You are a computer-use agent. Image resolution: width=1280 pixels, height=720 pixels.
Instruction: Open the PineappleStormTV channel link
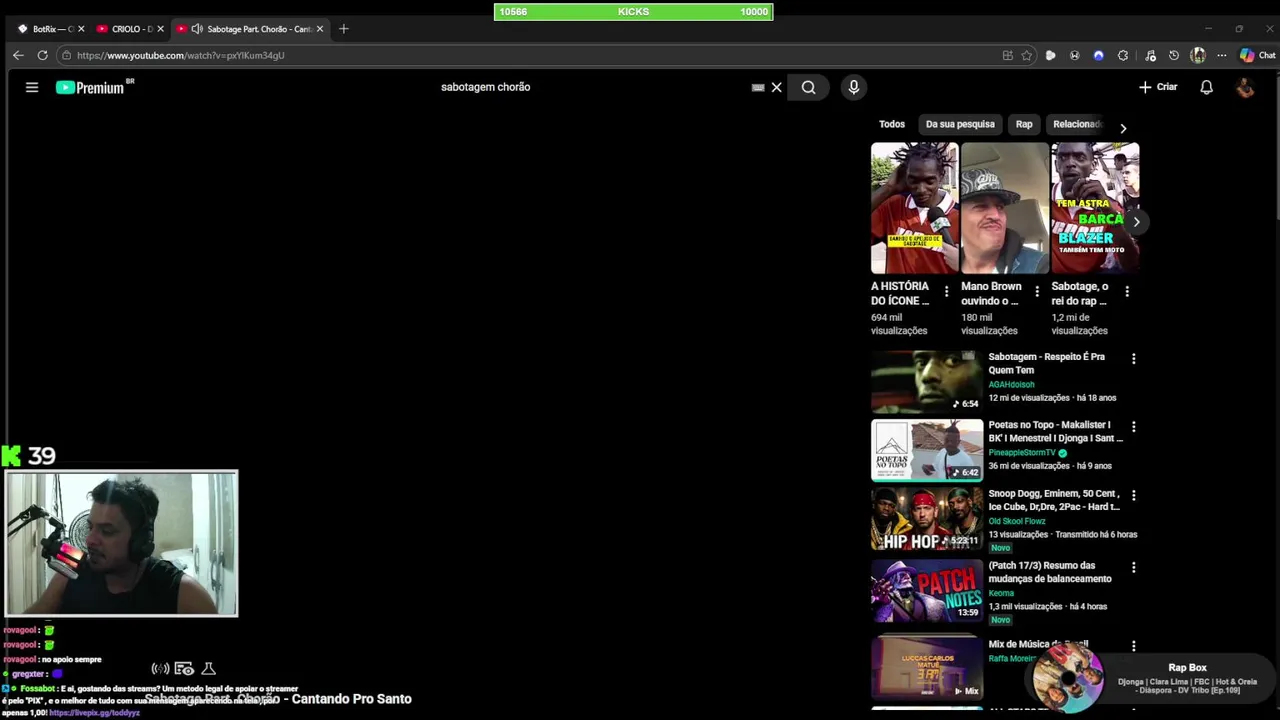(1022, 453)
